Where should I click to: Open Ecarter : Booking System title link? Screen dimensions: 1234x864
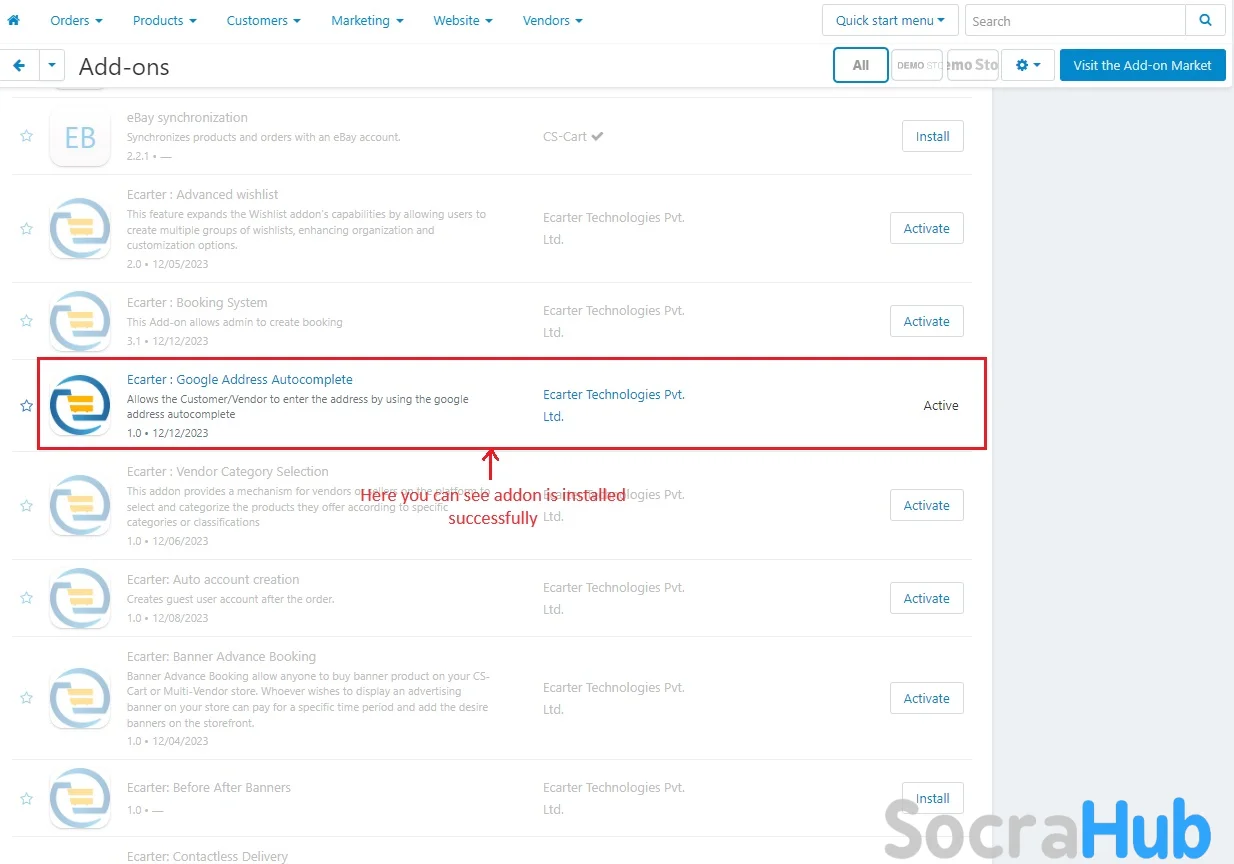point(197,302)
